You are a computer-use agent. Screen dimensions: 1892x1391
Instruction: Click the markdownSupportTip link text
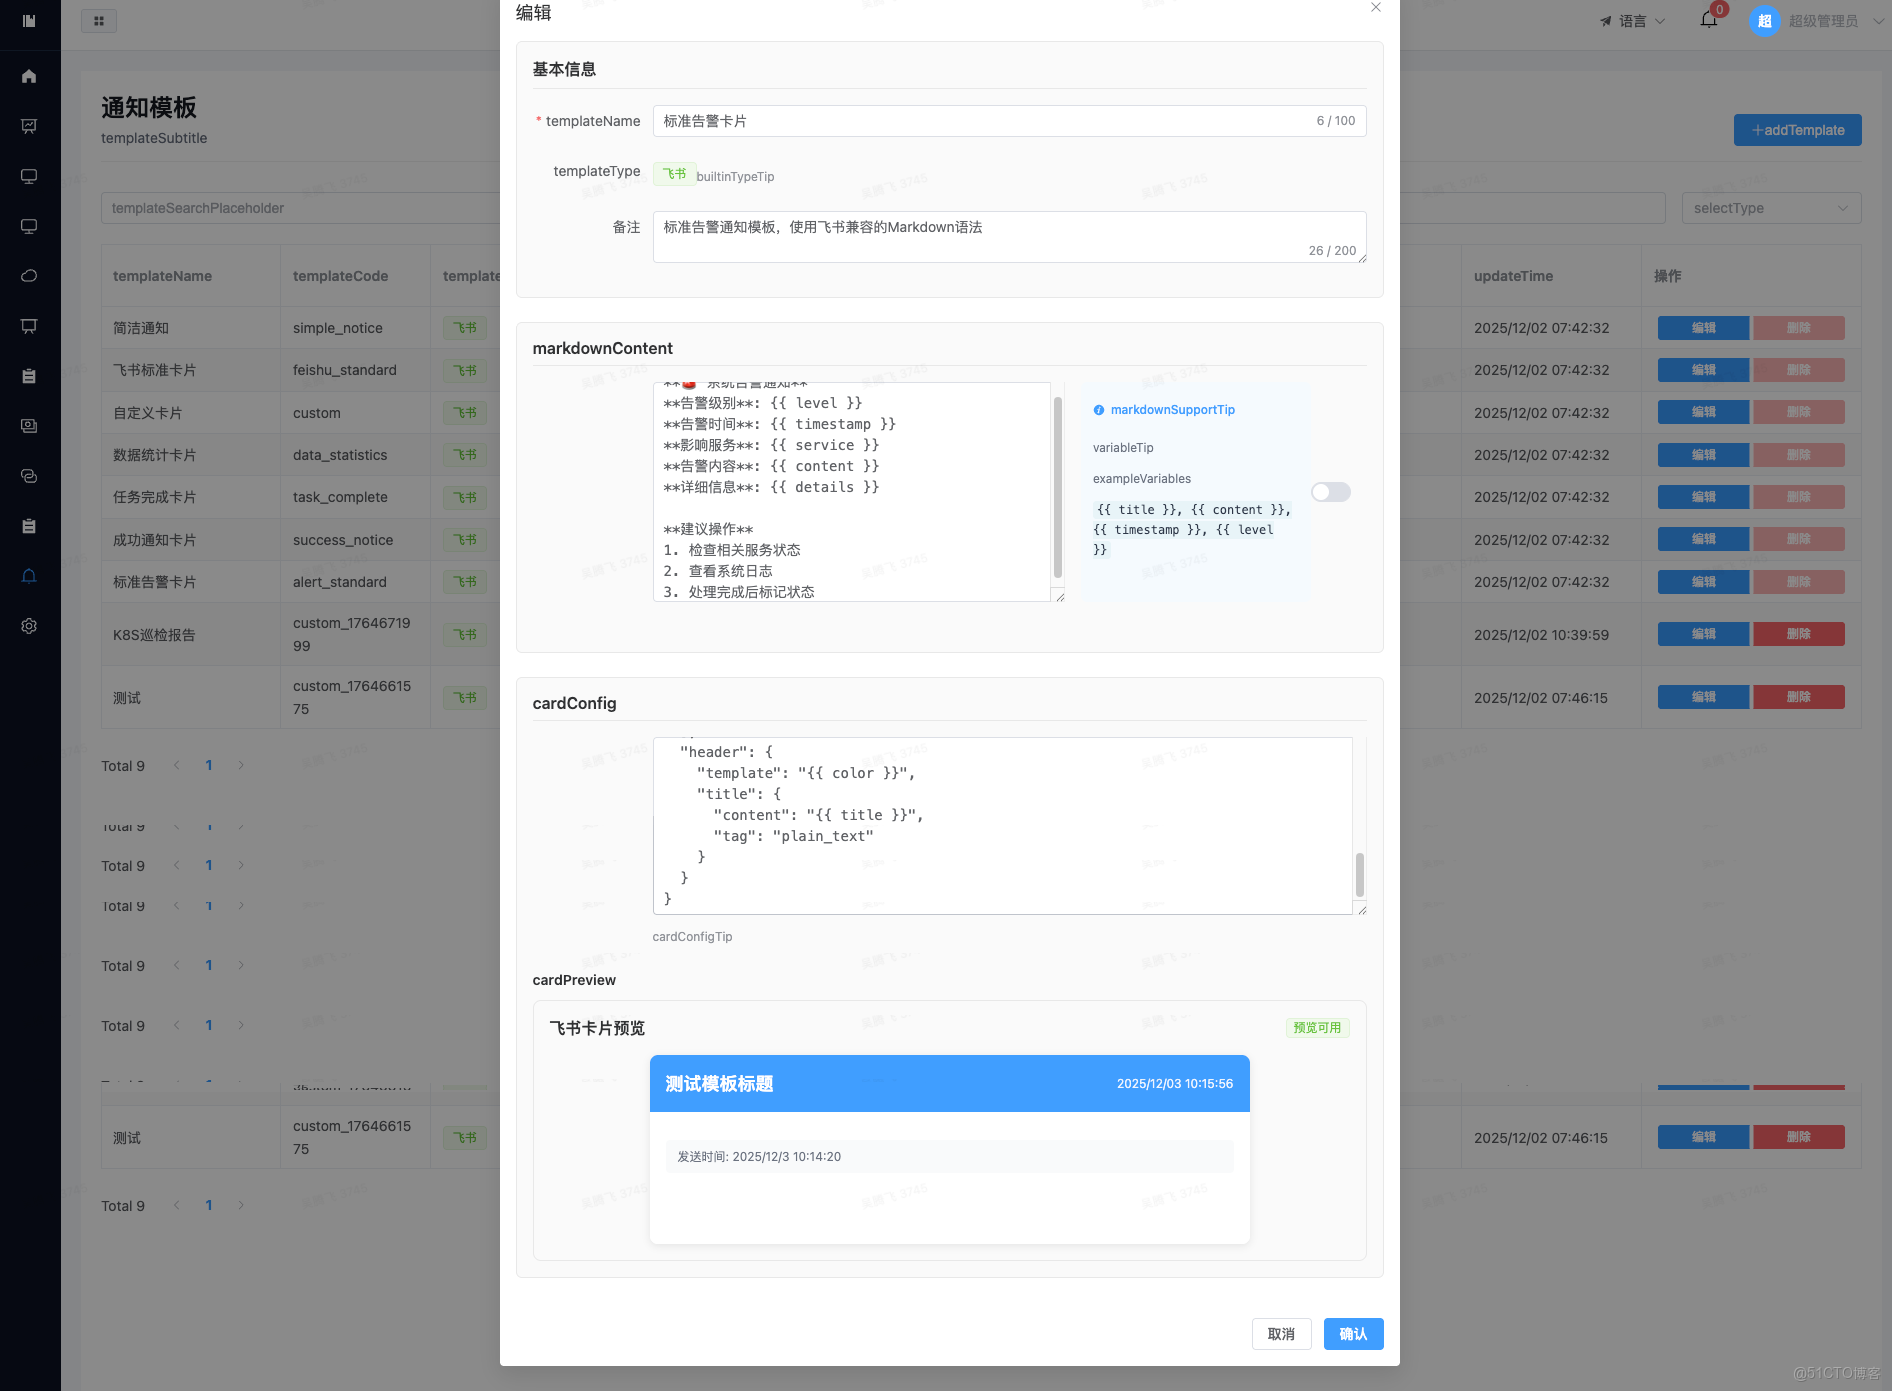click(1172, 410)
